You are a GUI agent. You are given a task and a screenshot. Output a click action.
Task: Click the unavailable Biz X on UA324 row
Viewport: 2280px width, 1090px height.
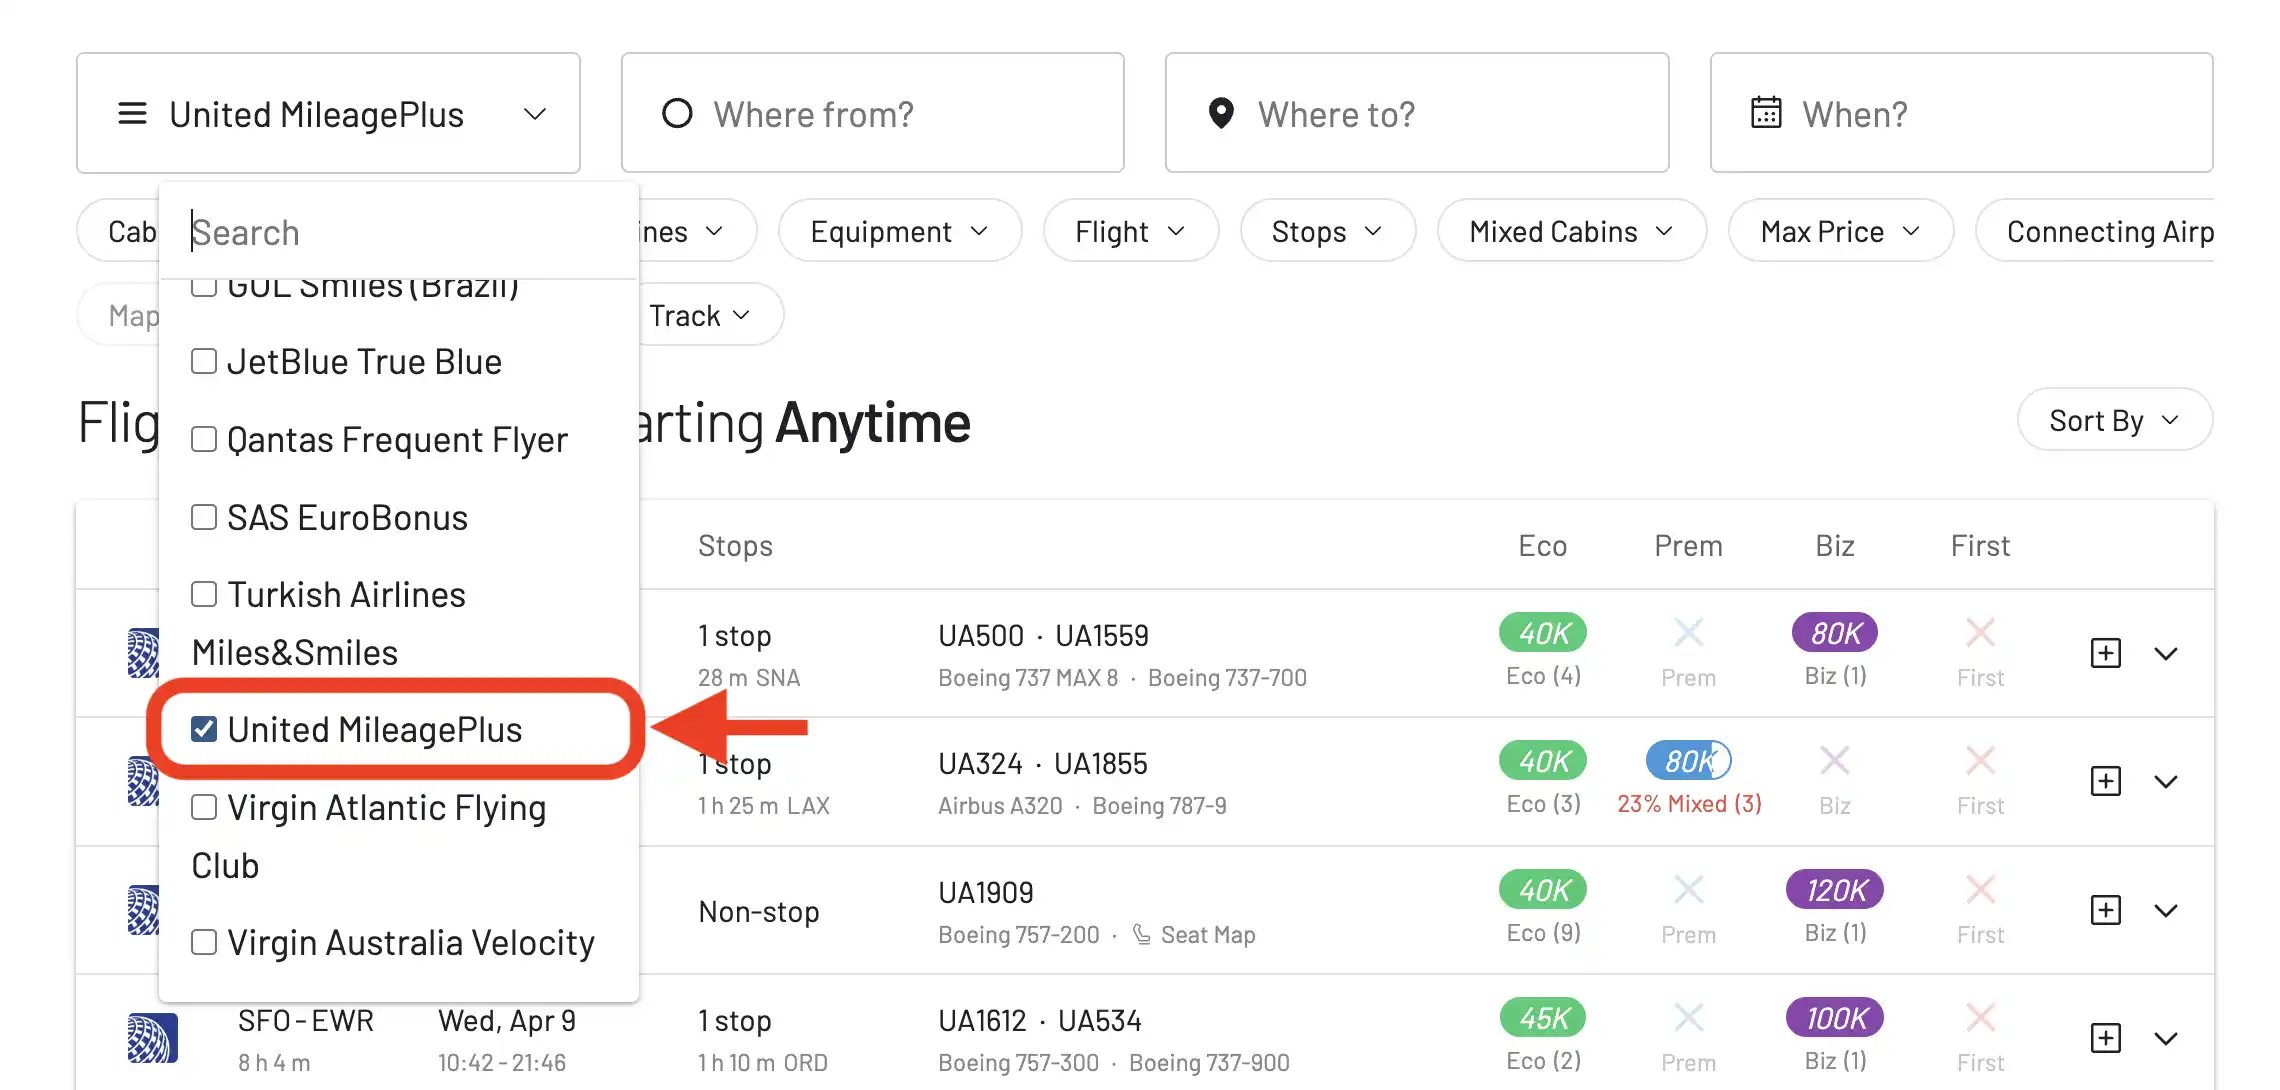click(x=1834, y=760)
